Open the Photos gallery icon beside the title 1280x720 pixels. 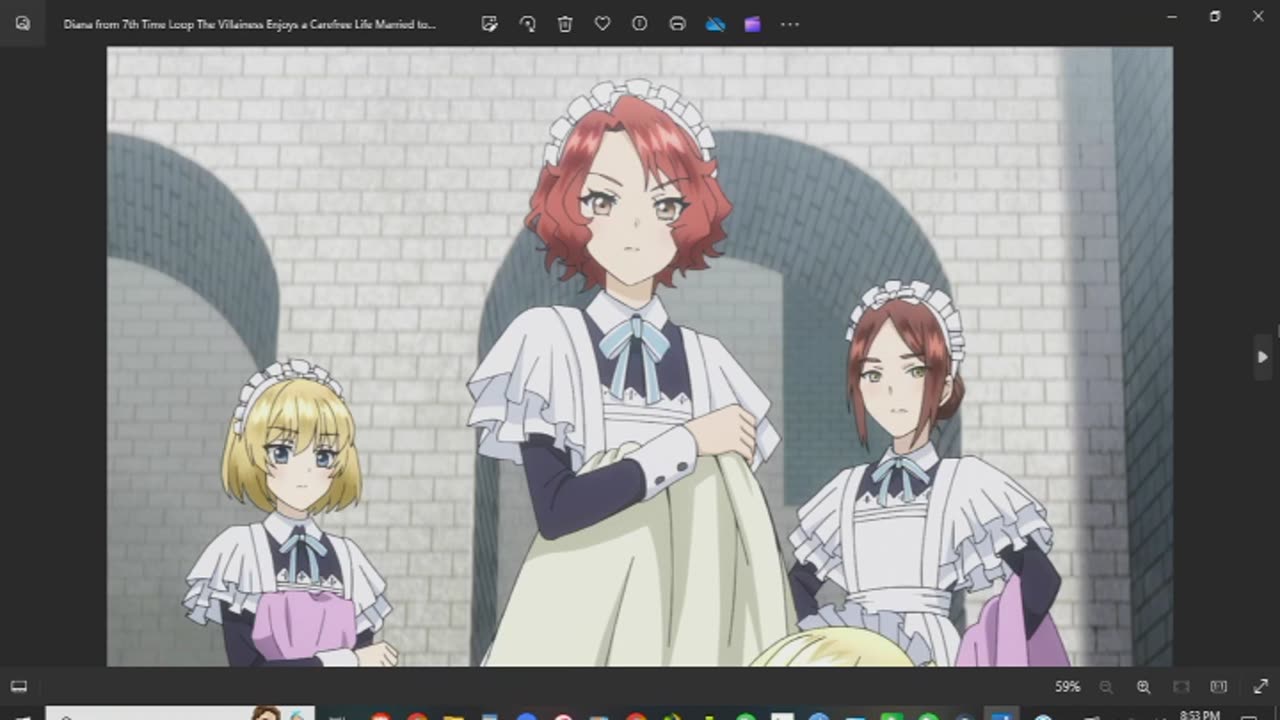point(23,24)
